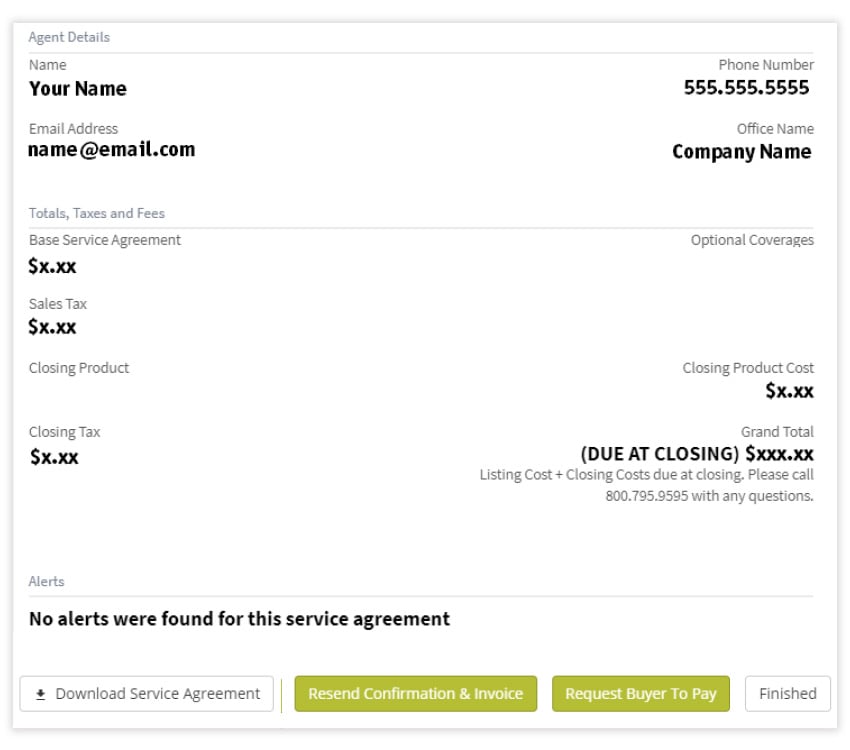
Task: Click the Finished button
Action: [787, 694]
